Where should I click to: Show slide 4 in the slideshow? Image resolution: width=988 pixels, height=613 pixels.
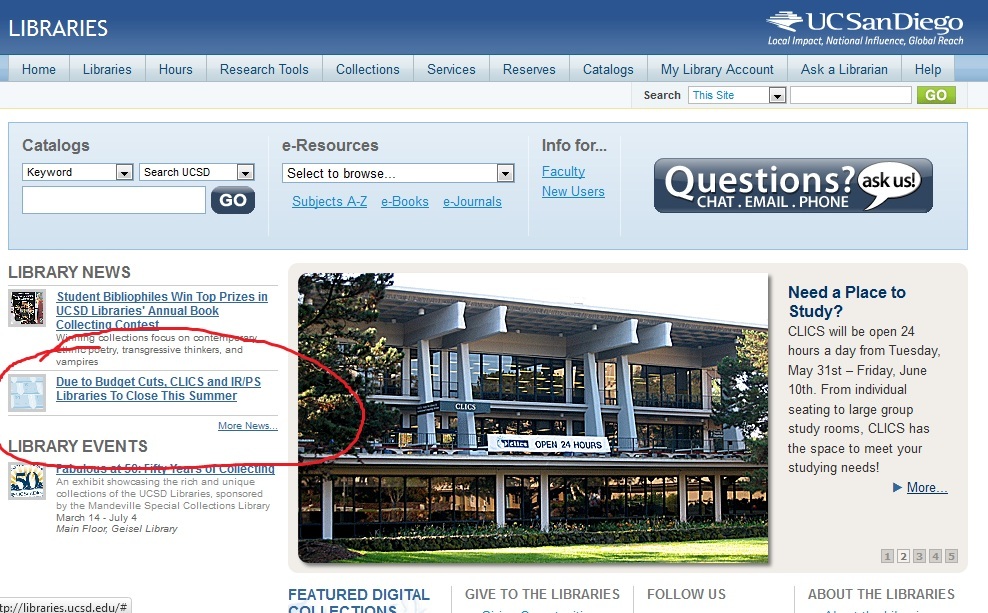click(x=935, y=556)
